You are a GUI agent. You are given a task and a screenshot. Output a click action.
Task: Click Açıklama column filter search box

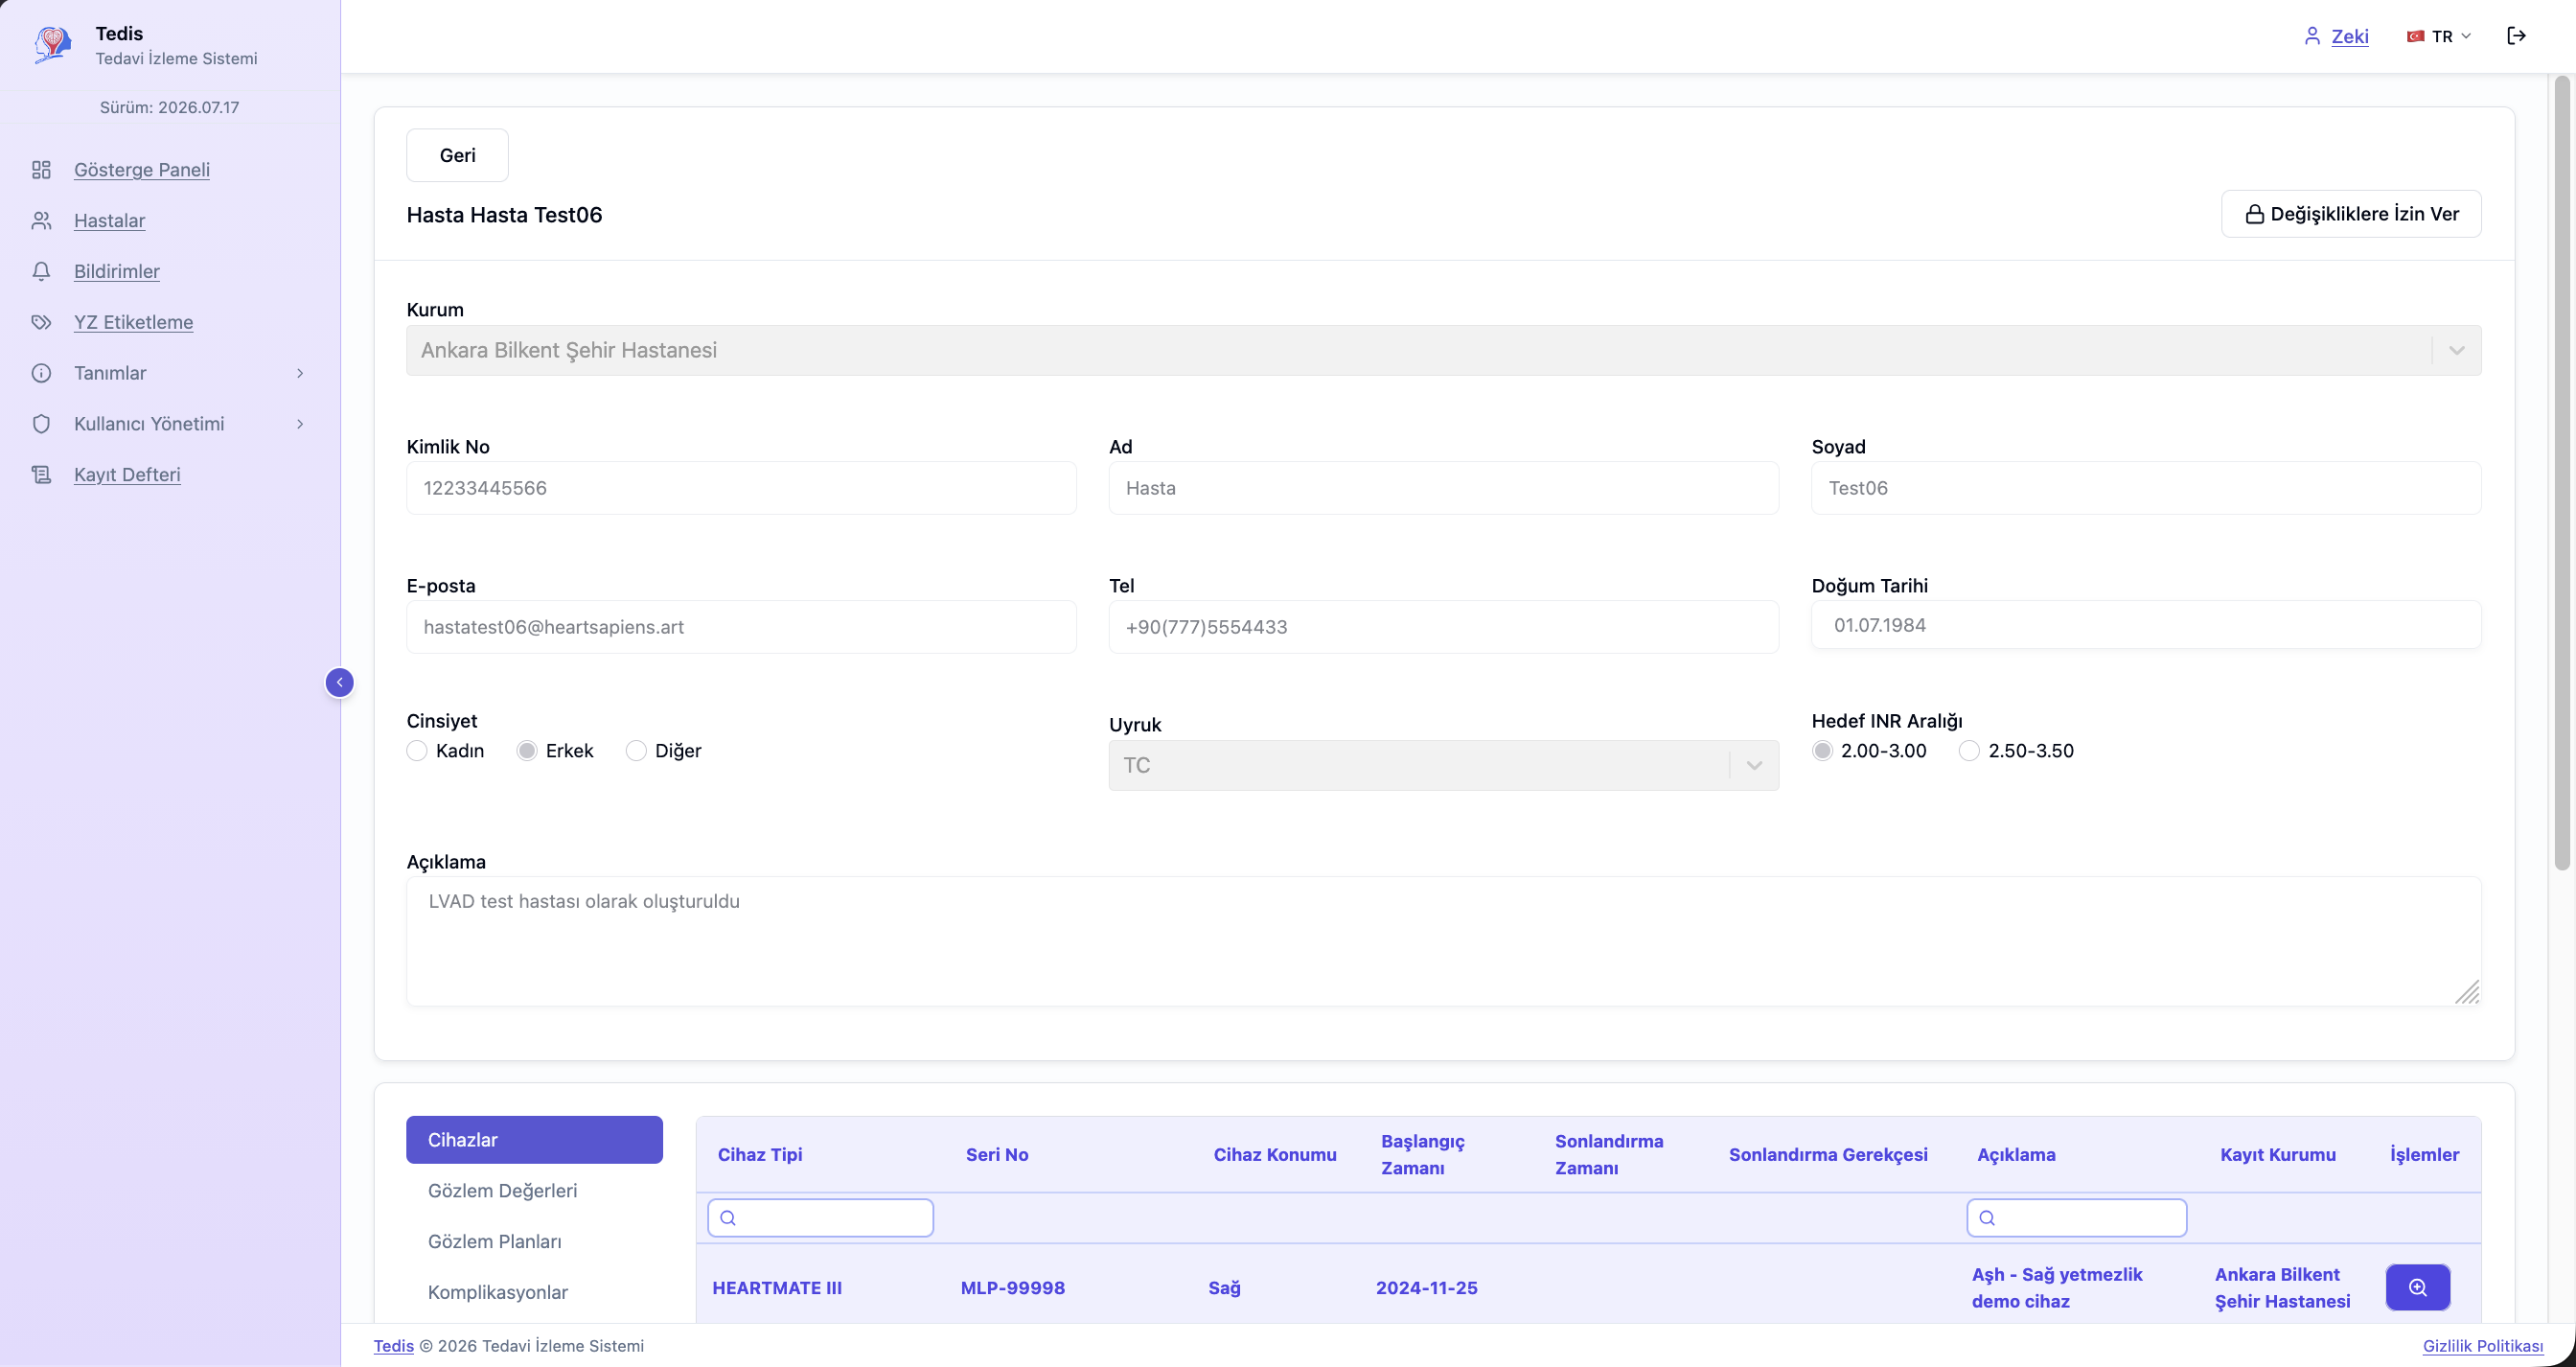(2076, 1218)
